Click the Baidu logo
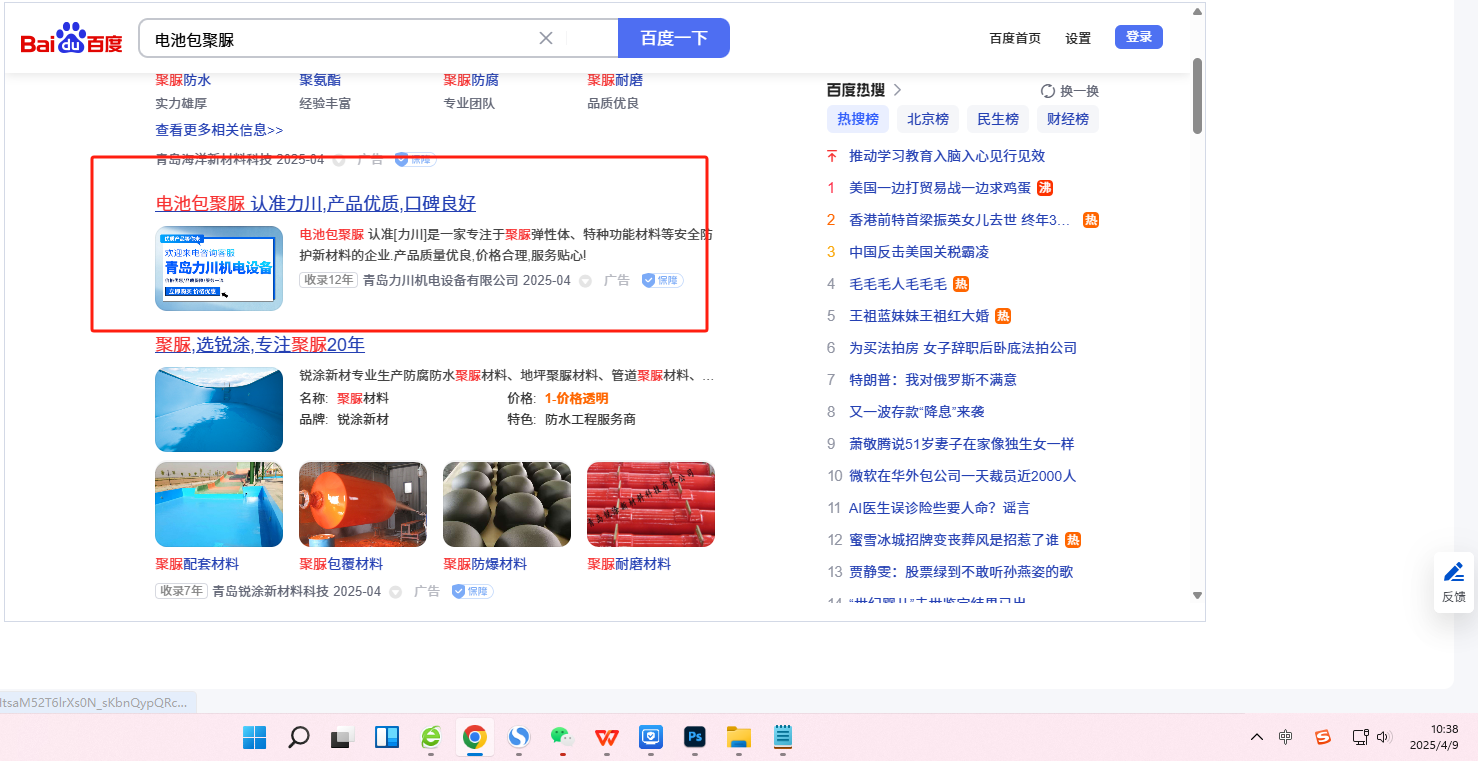 tap(71, 40)
